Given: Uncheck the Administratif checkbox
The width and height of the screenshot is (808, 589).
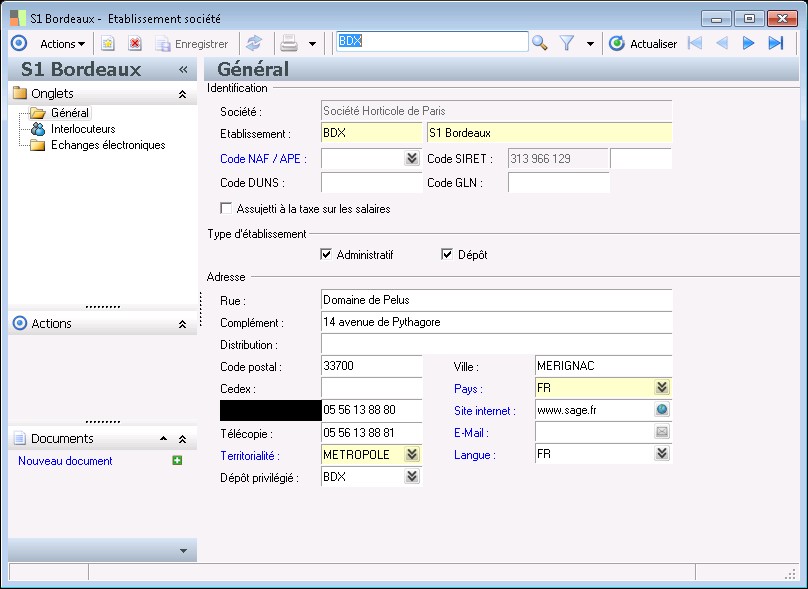Looking at the screenshot, I should click(326, 255).
